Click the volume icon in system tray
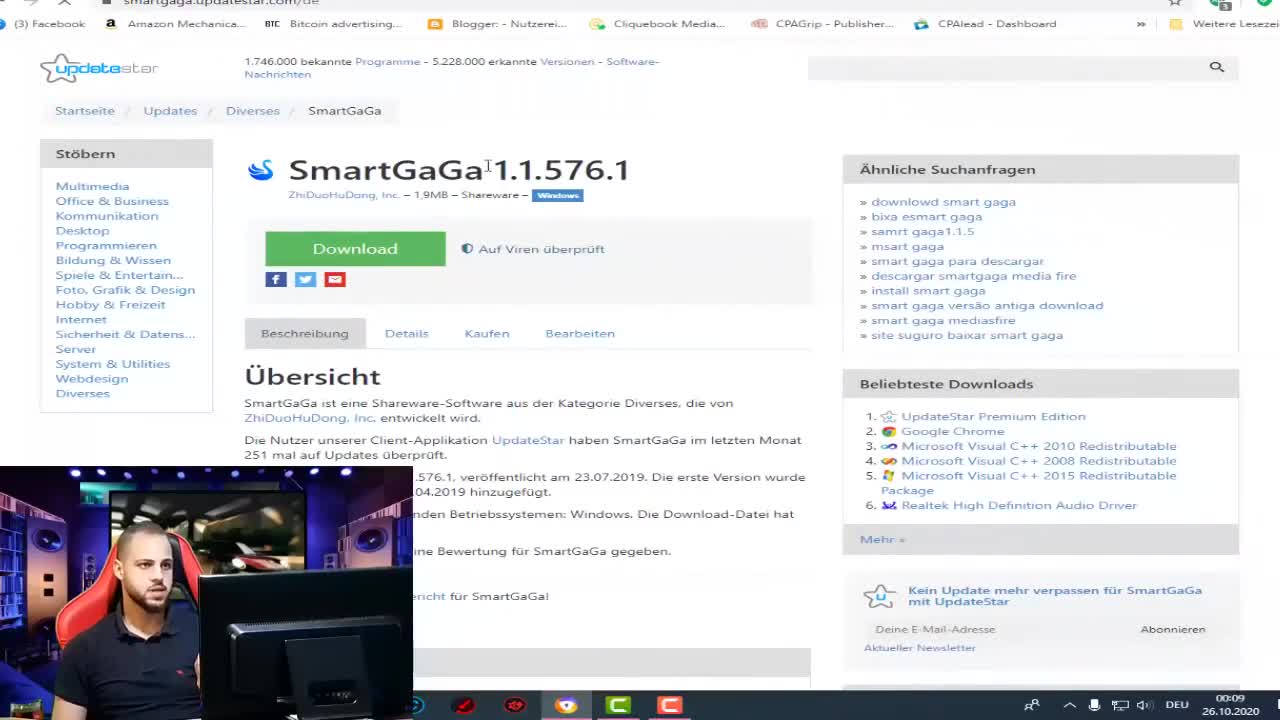This screenshot has height=720, width=1280. tap(1145, 705)
